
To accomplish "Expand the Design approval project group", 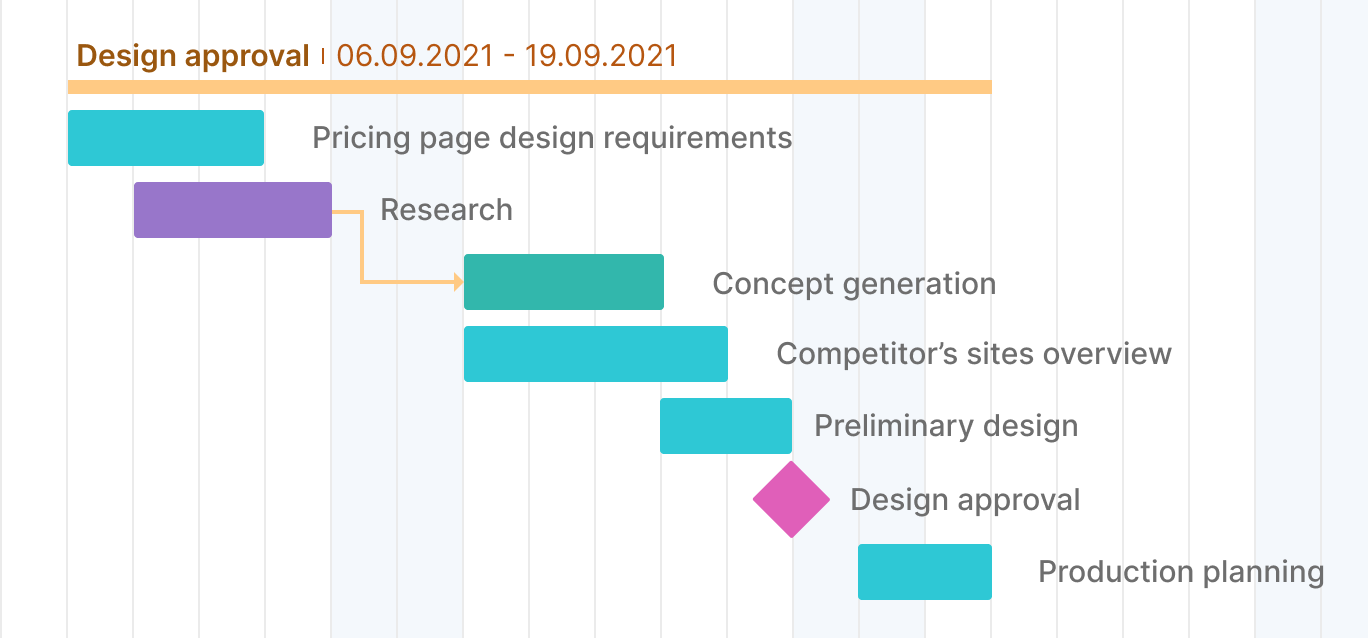I will click(193, 55).
